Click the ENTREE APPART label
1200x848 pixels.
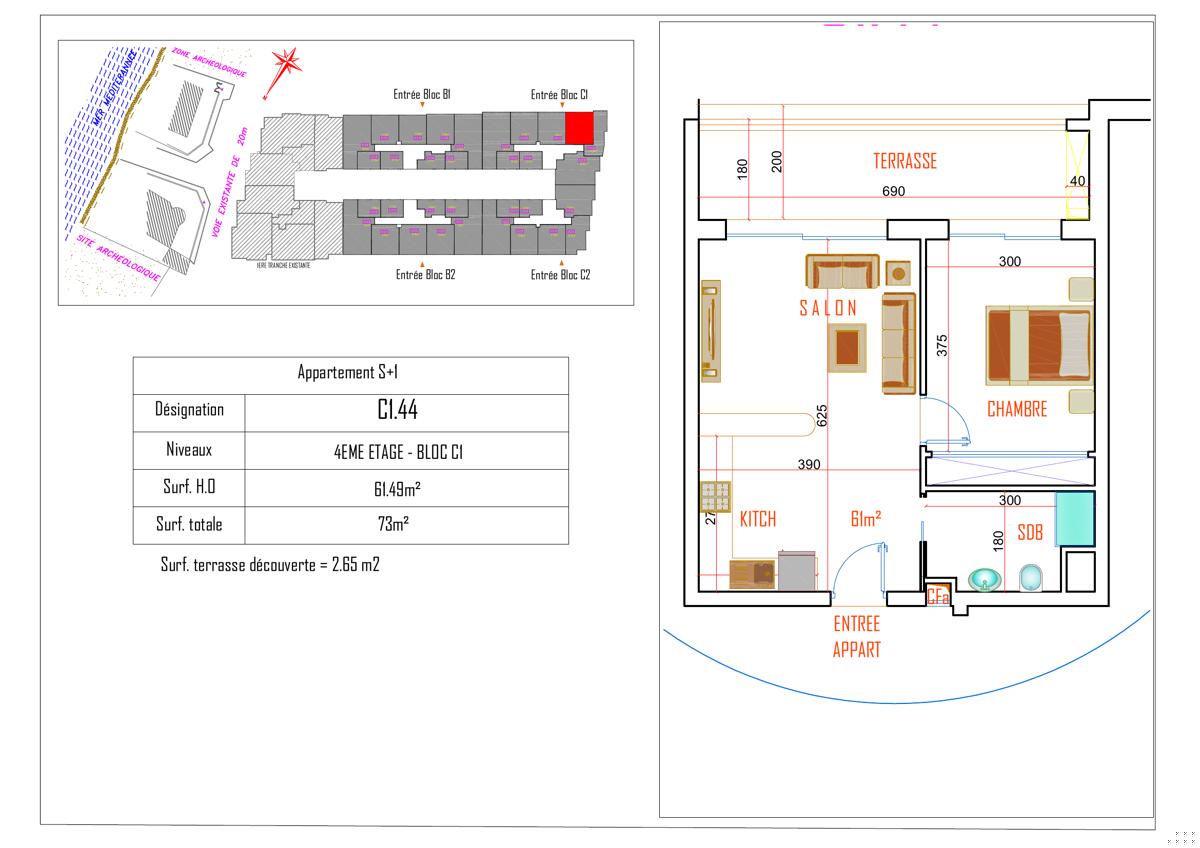click(x=857, y=636)
